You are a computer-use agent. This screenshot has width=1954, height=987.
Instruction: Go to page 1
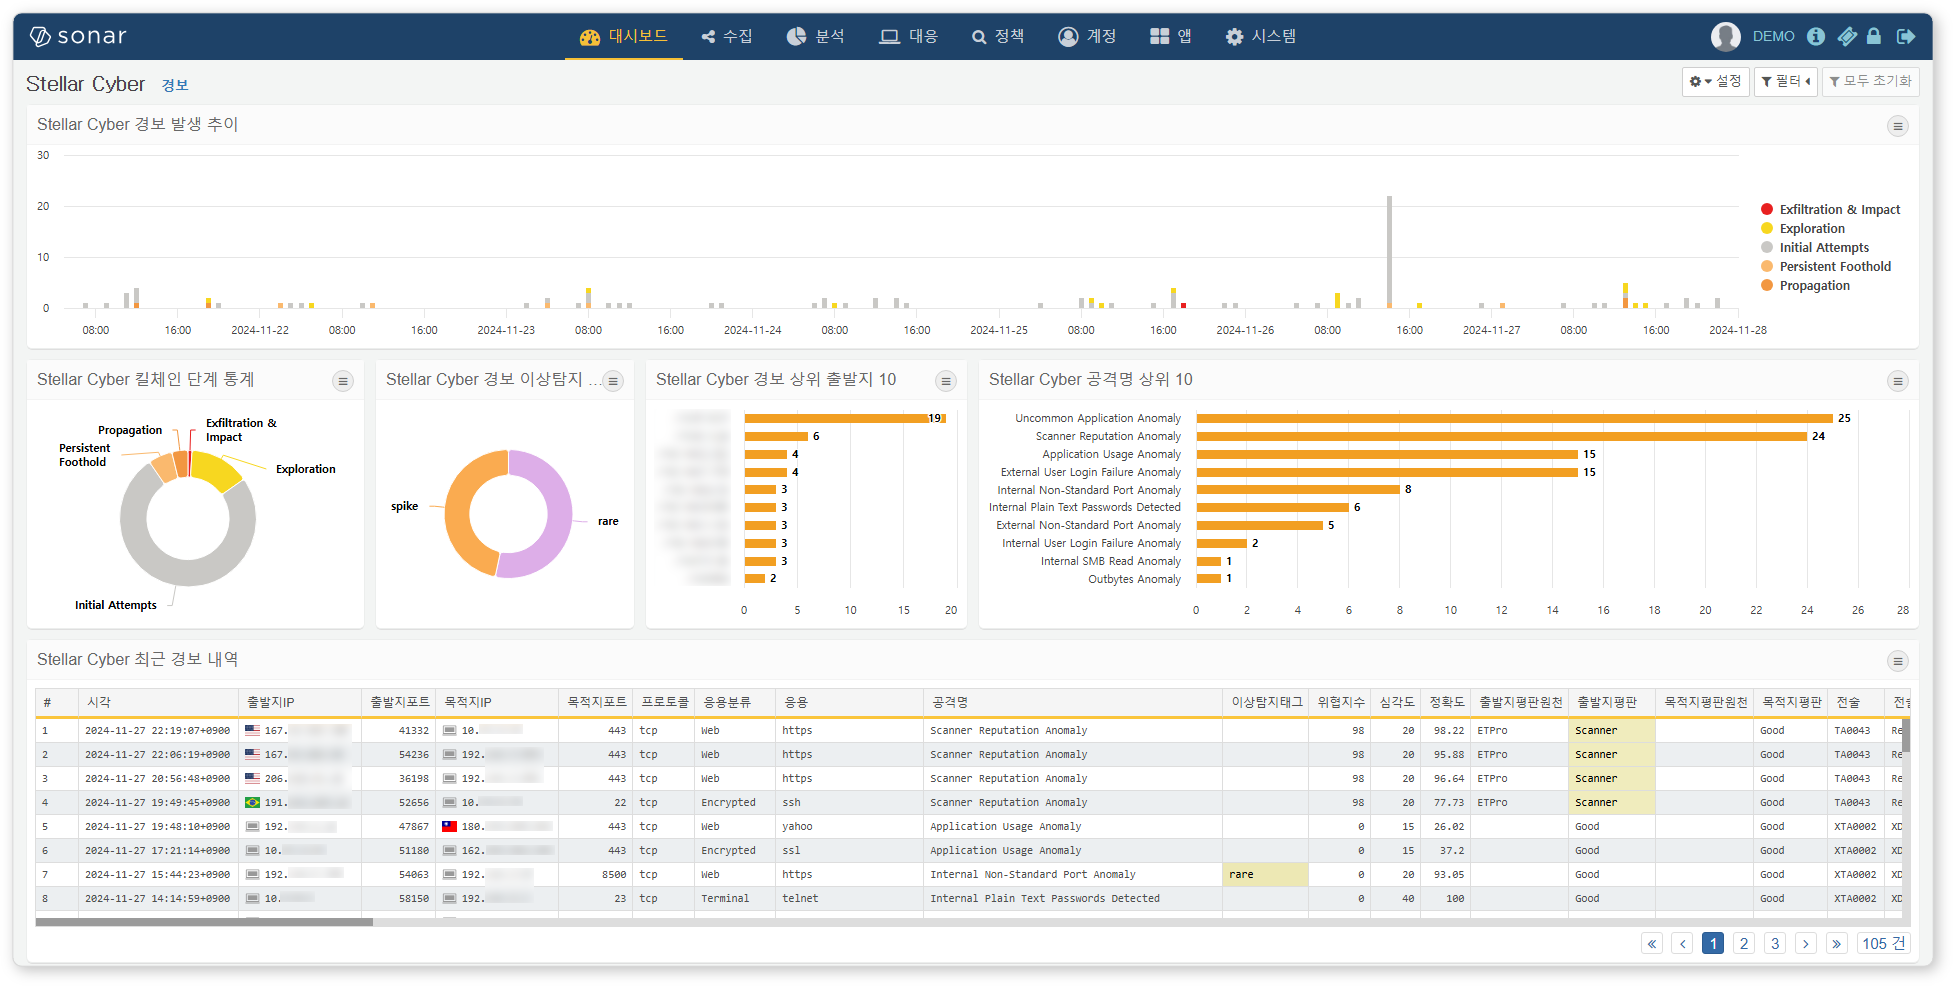tap(1713, 943)
